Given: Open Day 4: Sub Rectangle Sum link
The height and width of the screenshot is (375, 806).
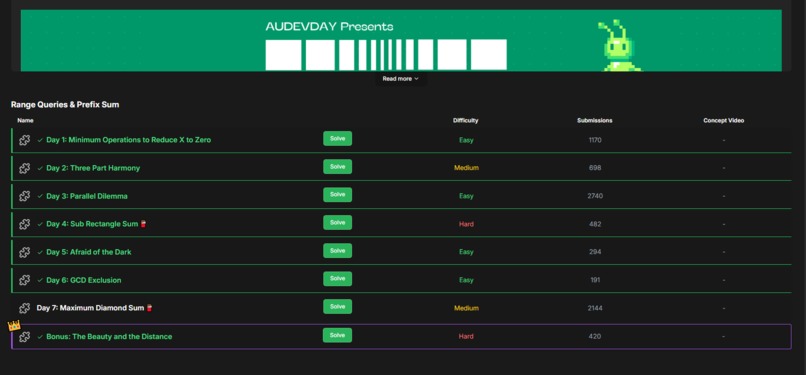Looking at the screenshot, I should coord(92,224).
